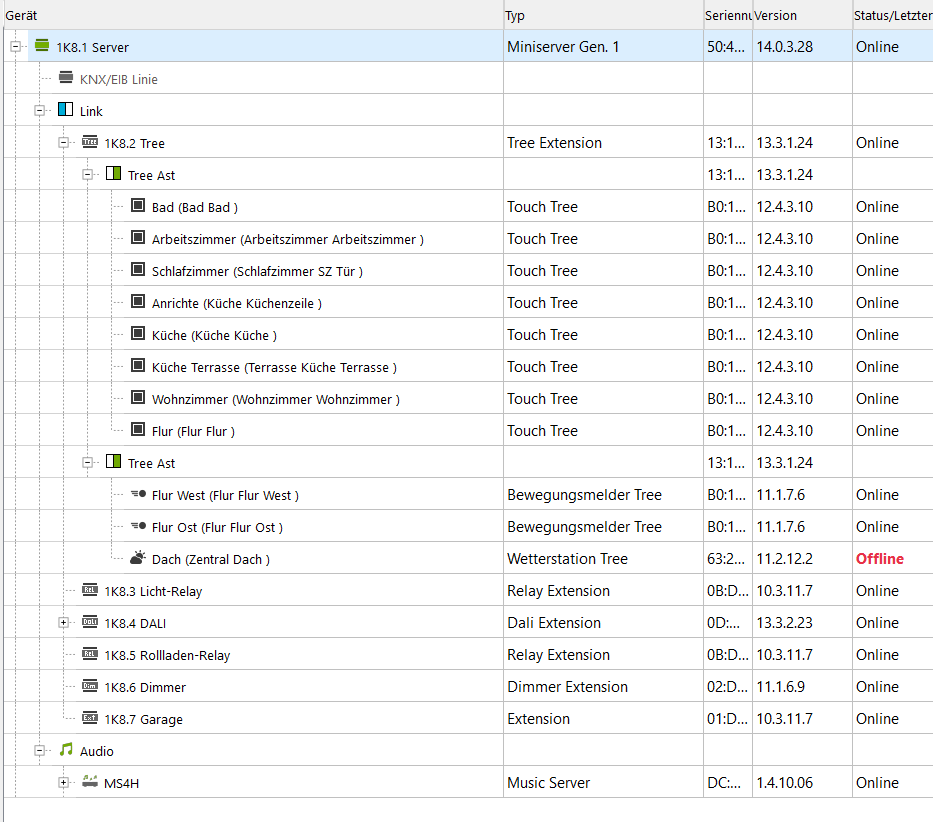Click the green Miniserver icon beside 1K8.1 Server
This screenshot has width=933, height=822.
click(42, 46)
